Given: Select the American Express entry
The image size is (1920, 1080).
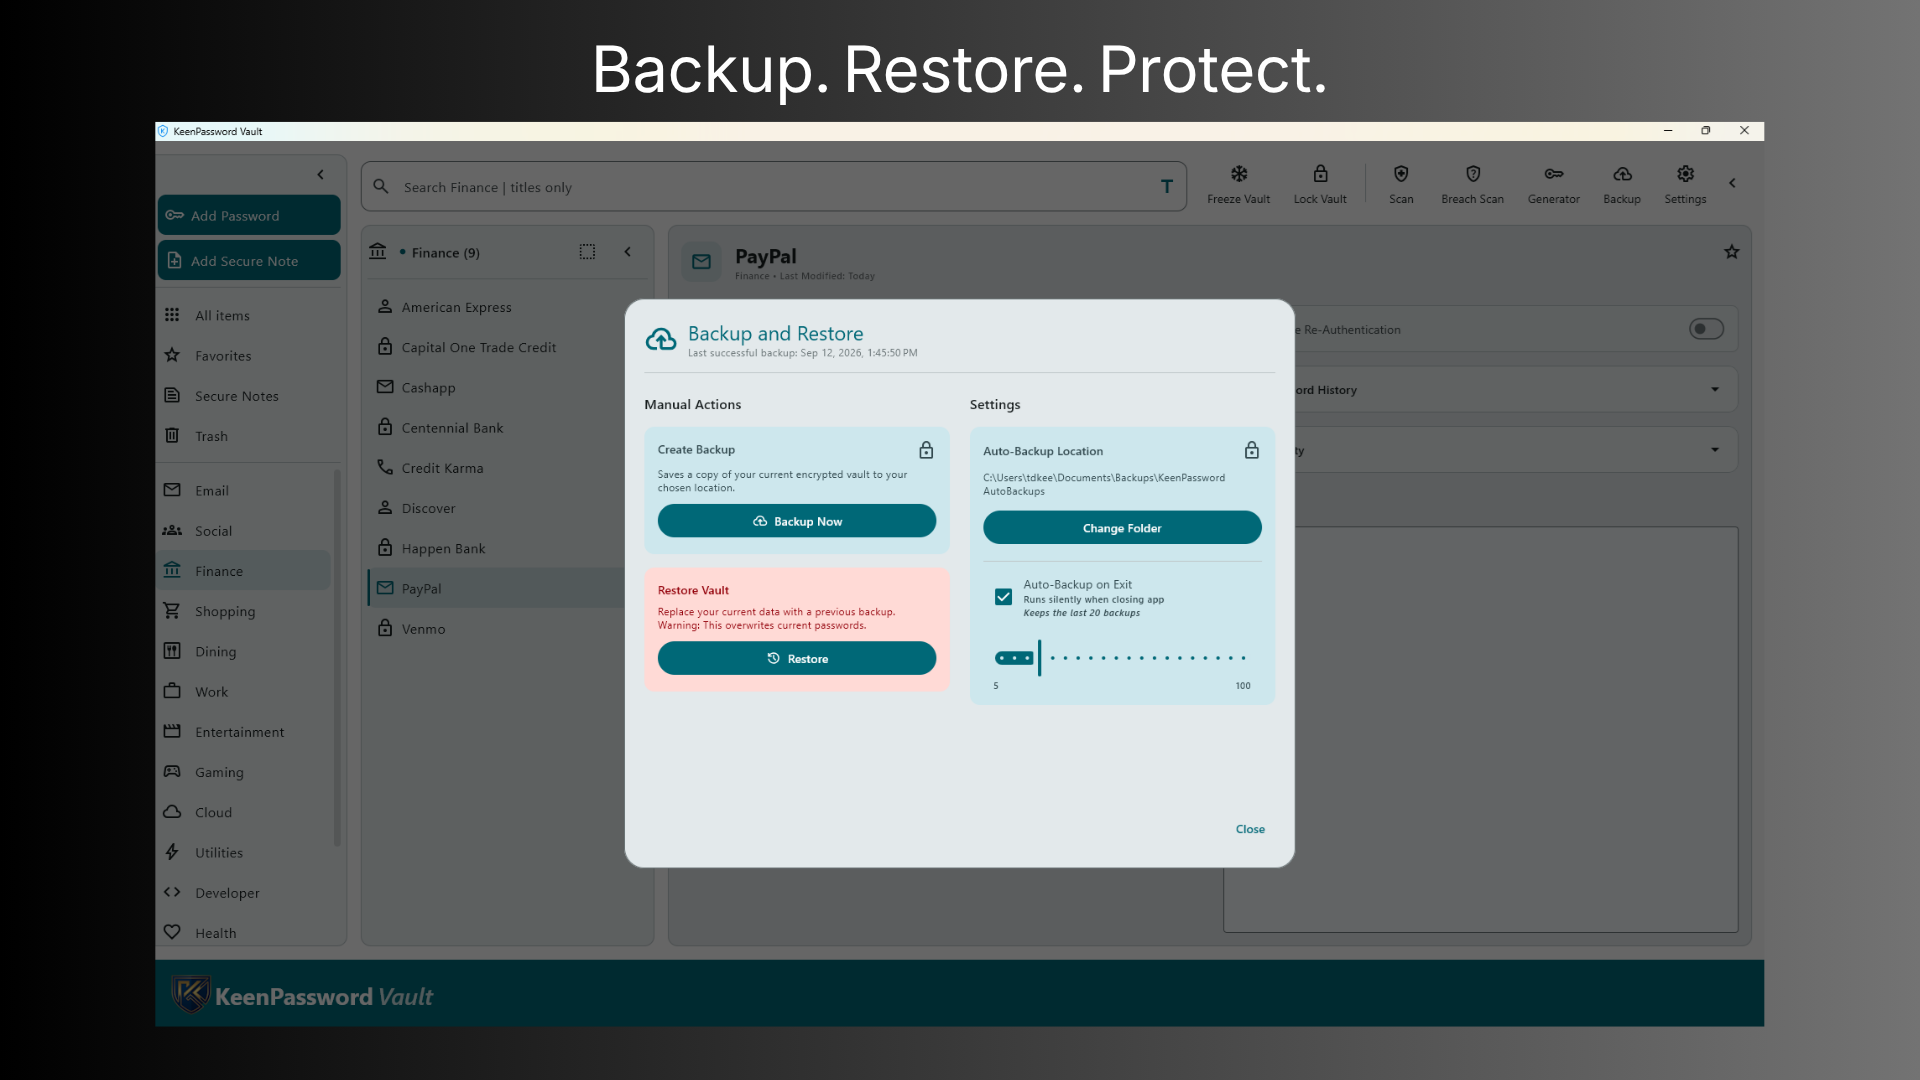Looking at the screenshot, I should (497, 307).
